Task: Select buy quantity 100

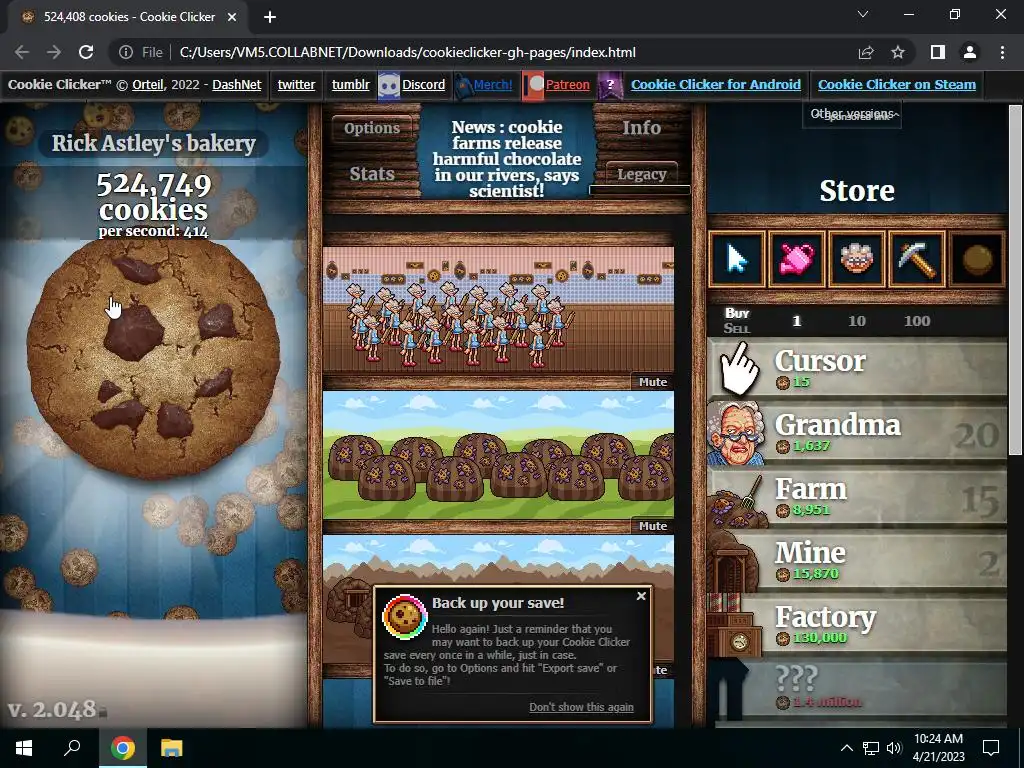Action: (x=917, y=321)
